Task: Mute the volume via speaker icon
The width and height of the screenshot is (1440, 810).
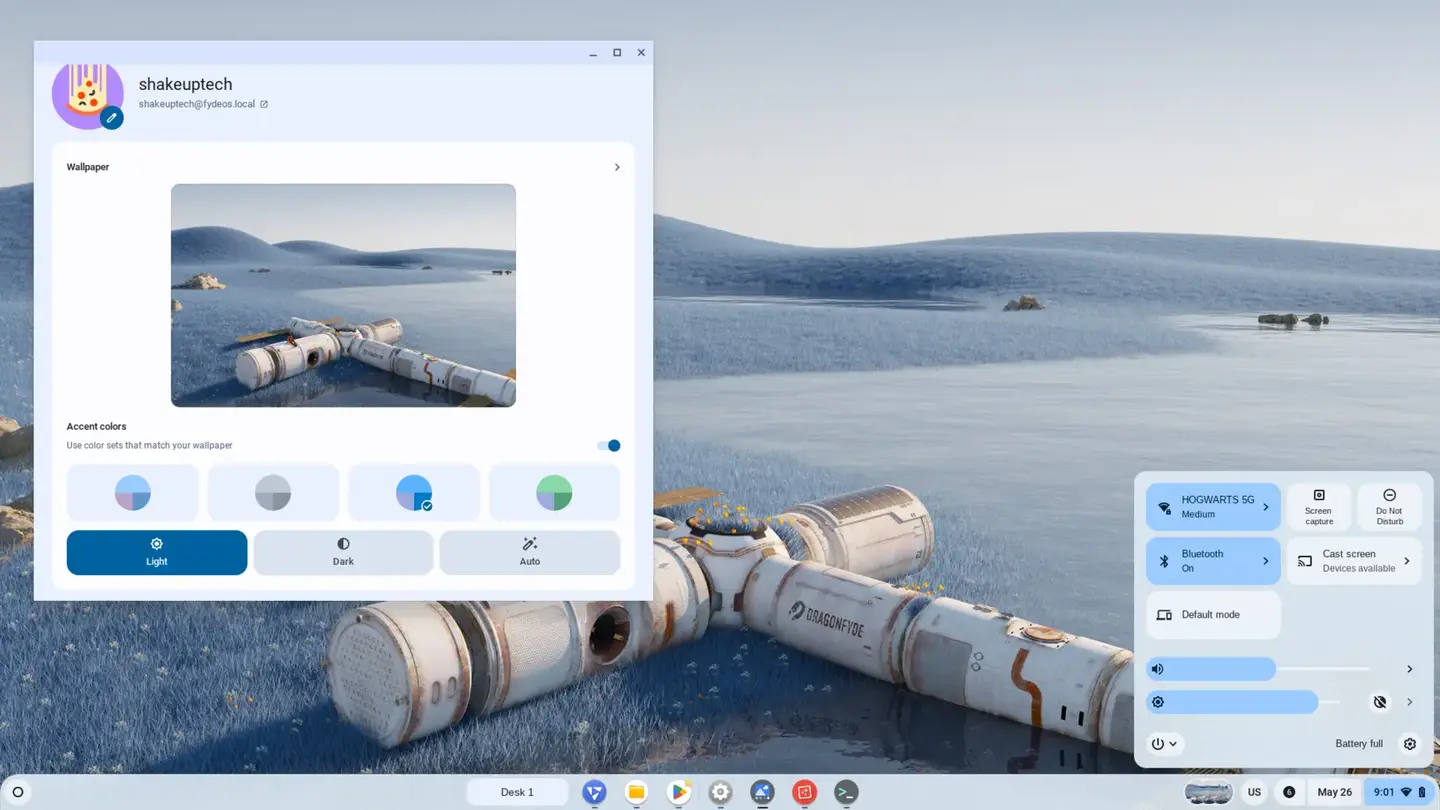Action: (x=1157, y=668)
